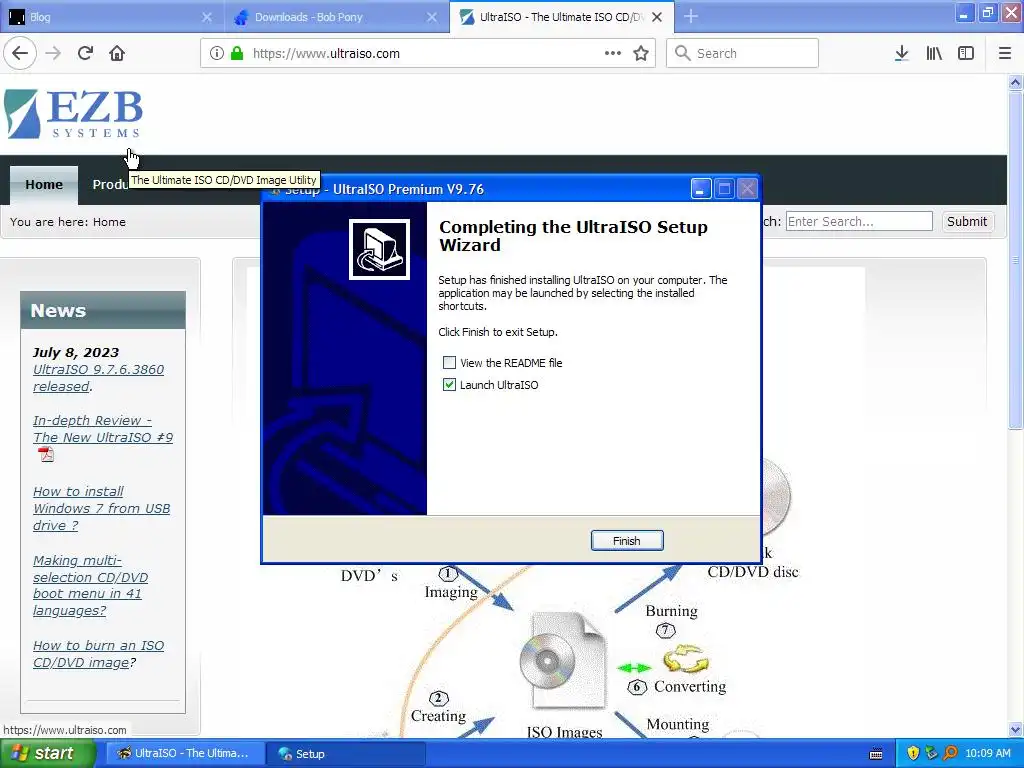
Task: Click the yellow Converting arrows icon
Action: (x=686, y=658)
